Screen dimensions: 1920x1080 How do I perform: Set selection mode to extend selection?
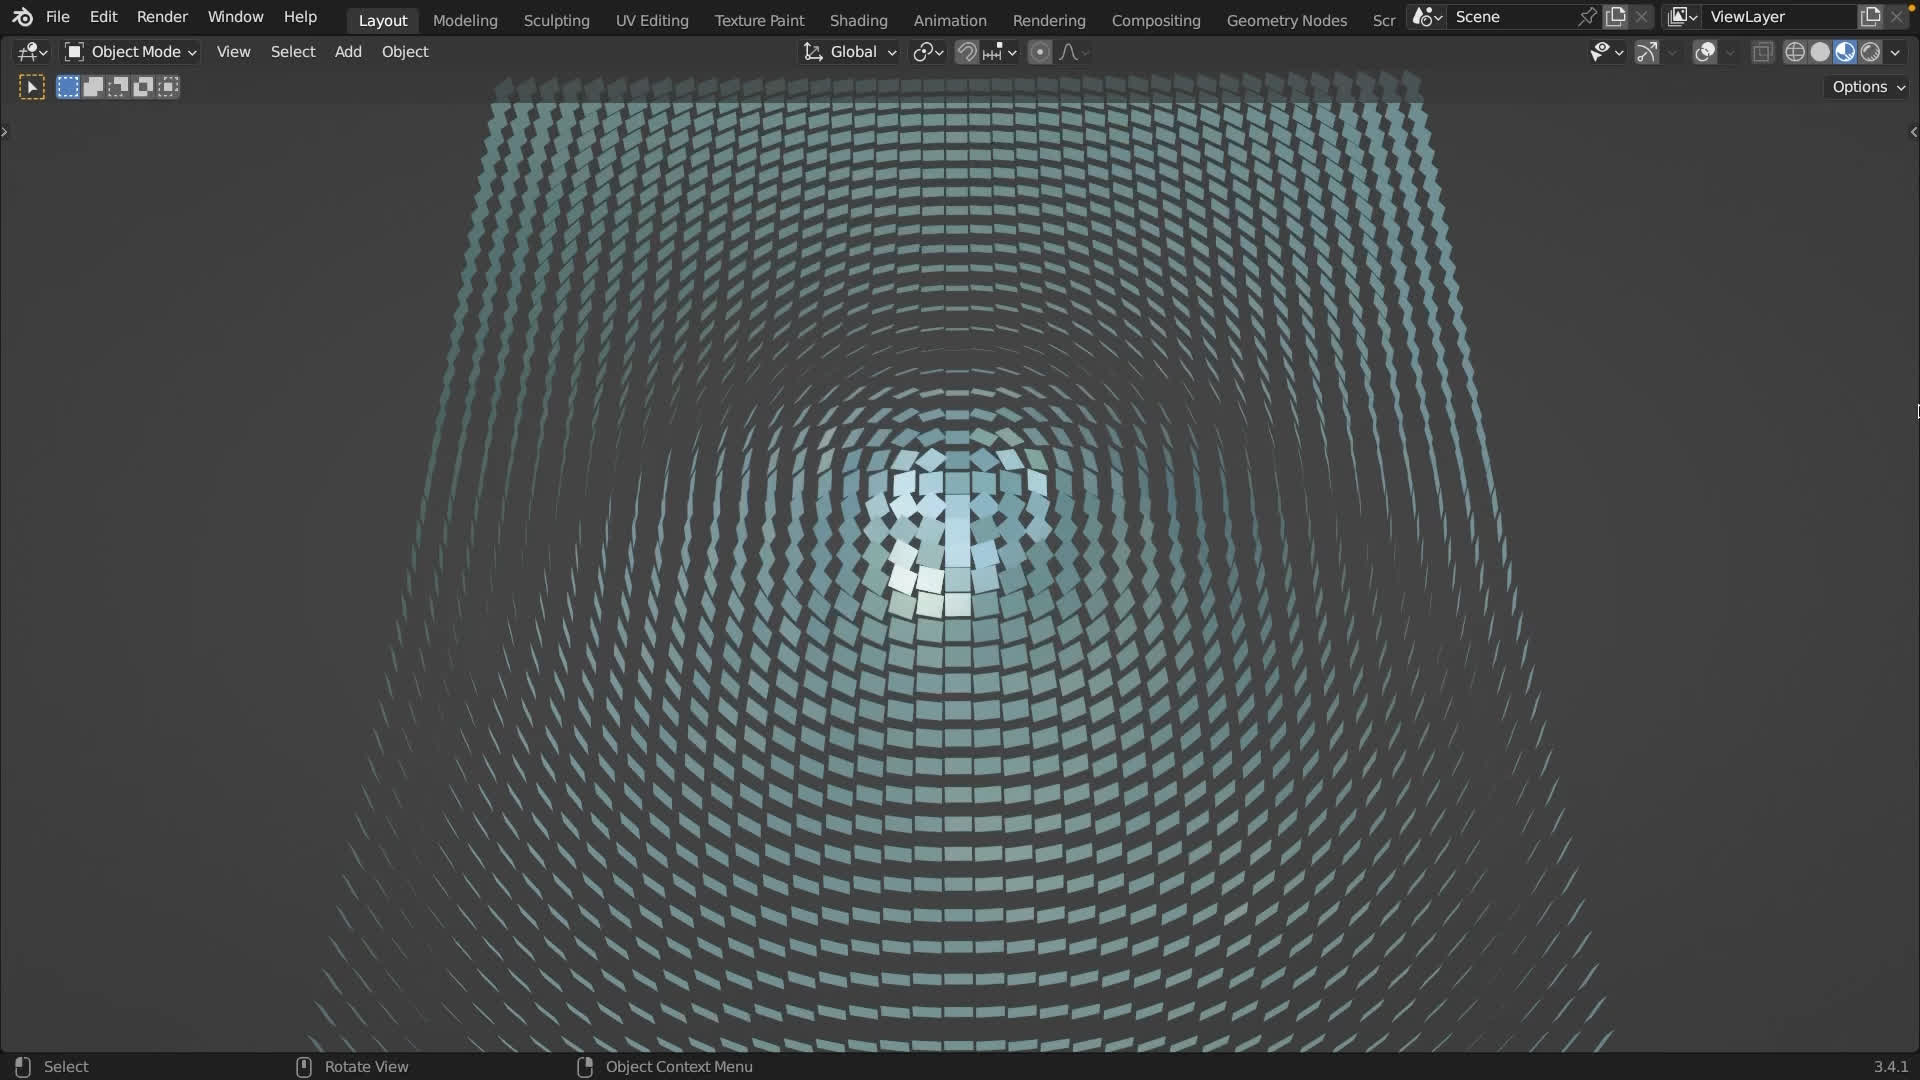point(93,87)
